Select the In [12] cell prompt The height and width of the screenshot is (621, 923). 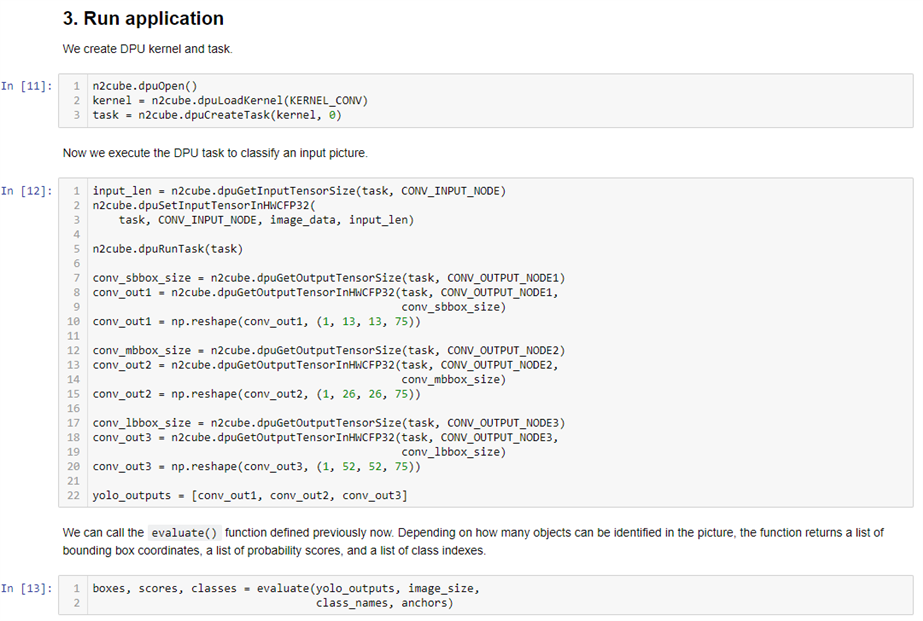(27, 191)
